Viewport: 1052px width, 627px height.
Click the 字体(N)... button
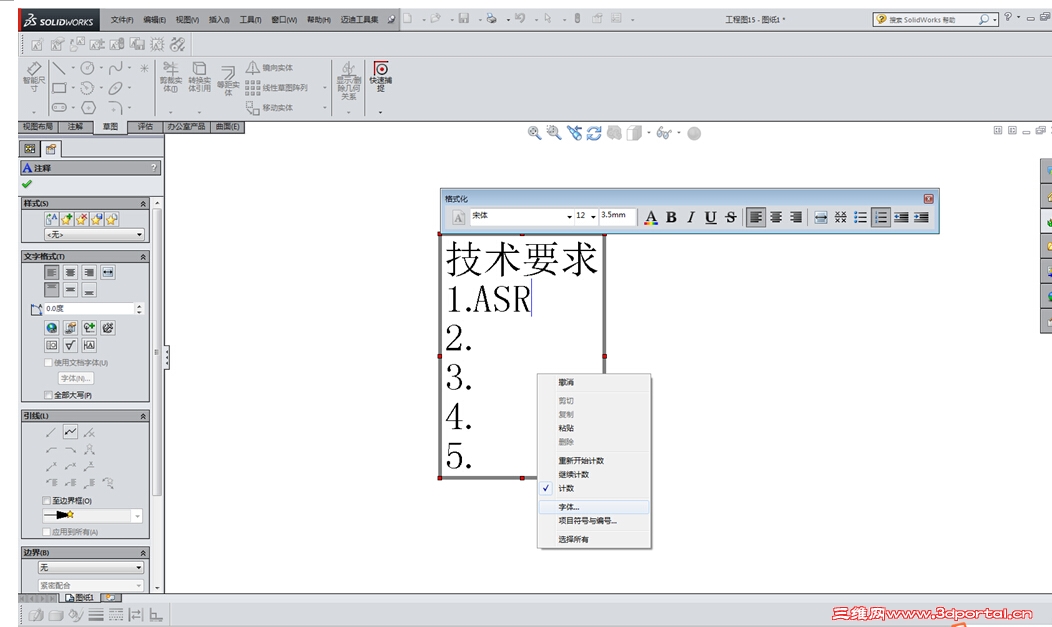75,378
